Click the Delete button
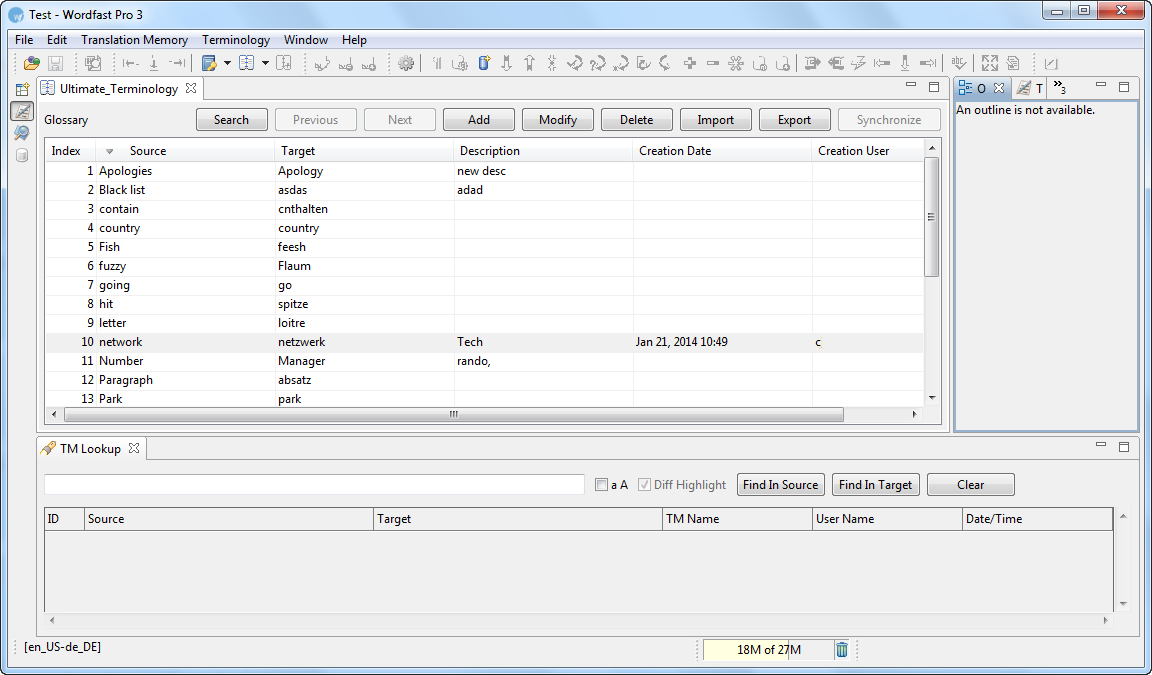 click(636, 120)
